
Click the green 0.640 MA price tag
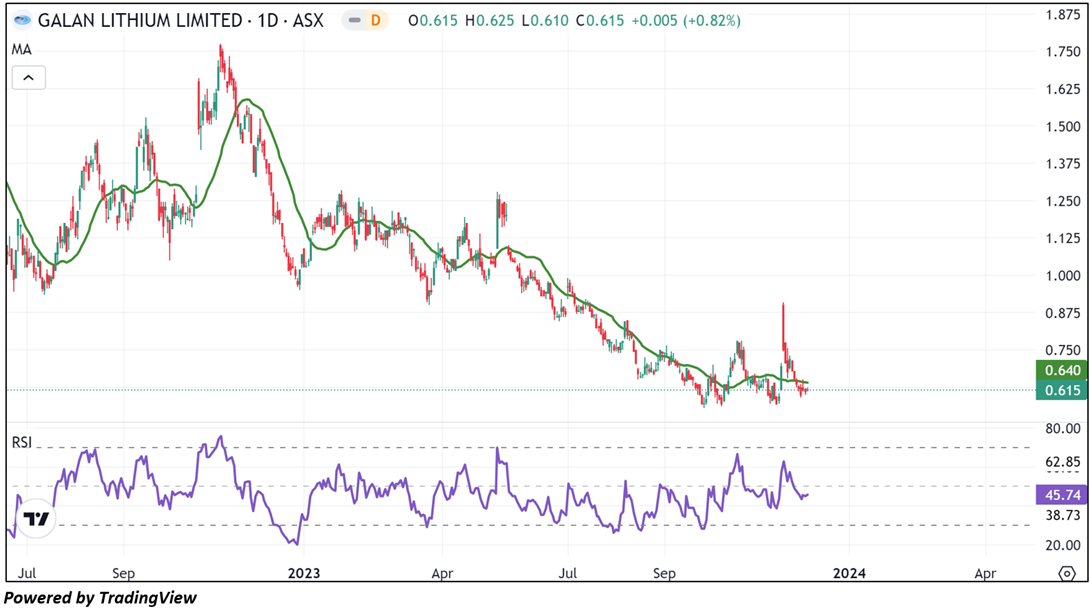[x=1061, y=371]
